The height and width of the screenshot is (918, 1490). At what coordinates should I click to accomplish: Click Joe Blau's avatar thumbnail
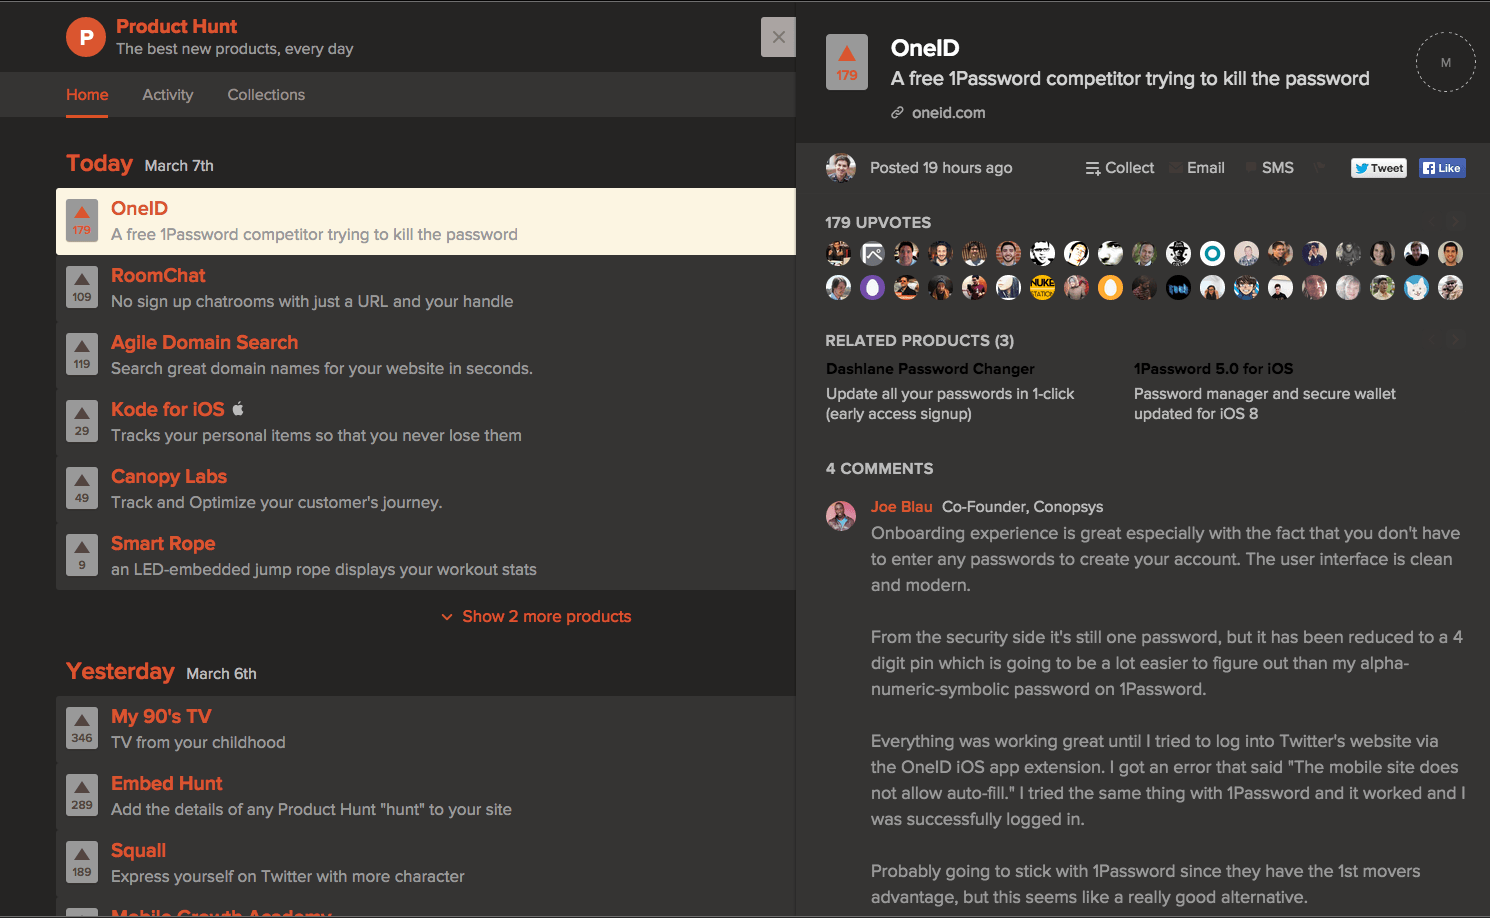[841, 516]
